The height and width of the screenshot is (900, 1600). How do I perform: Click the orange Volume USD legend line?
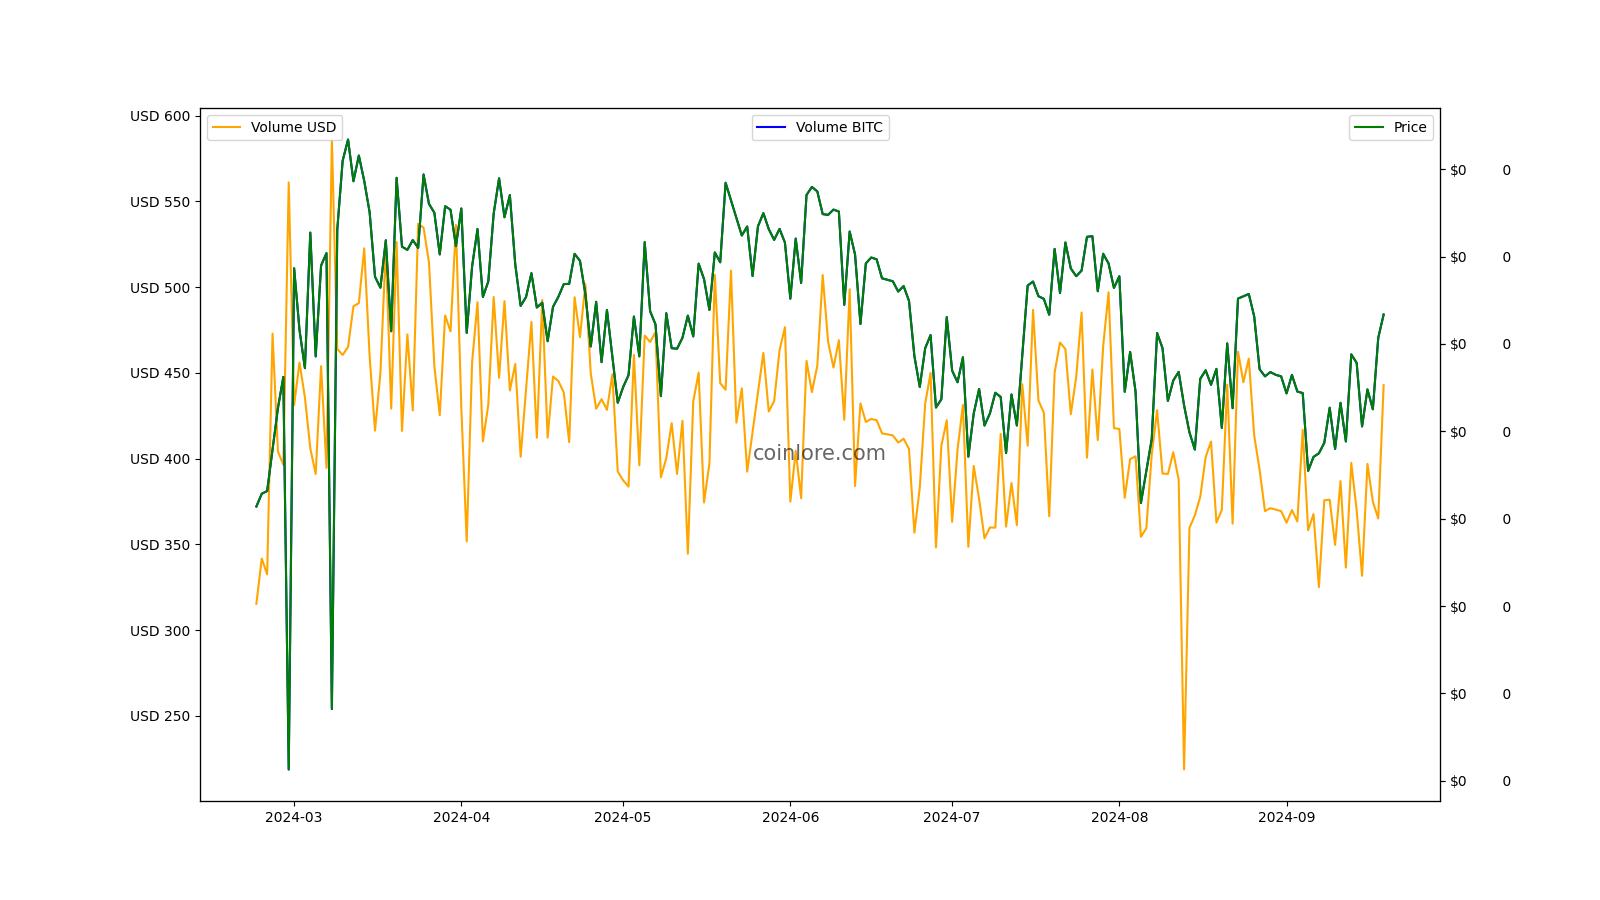point(227,128)
